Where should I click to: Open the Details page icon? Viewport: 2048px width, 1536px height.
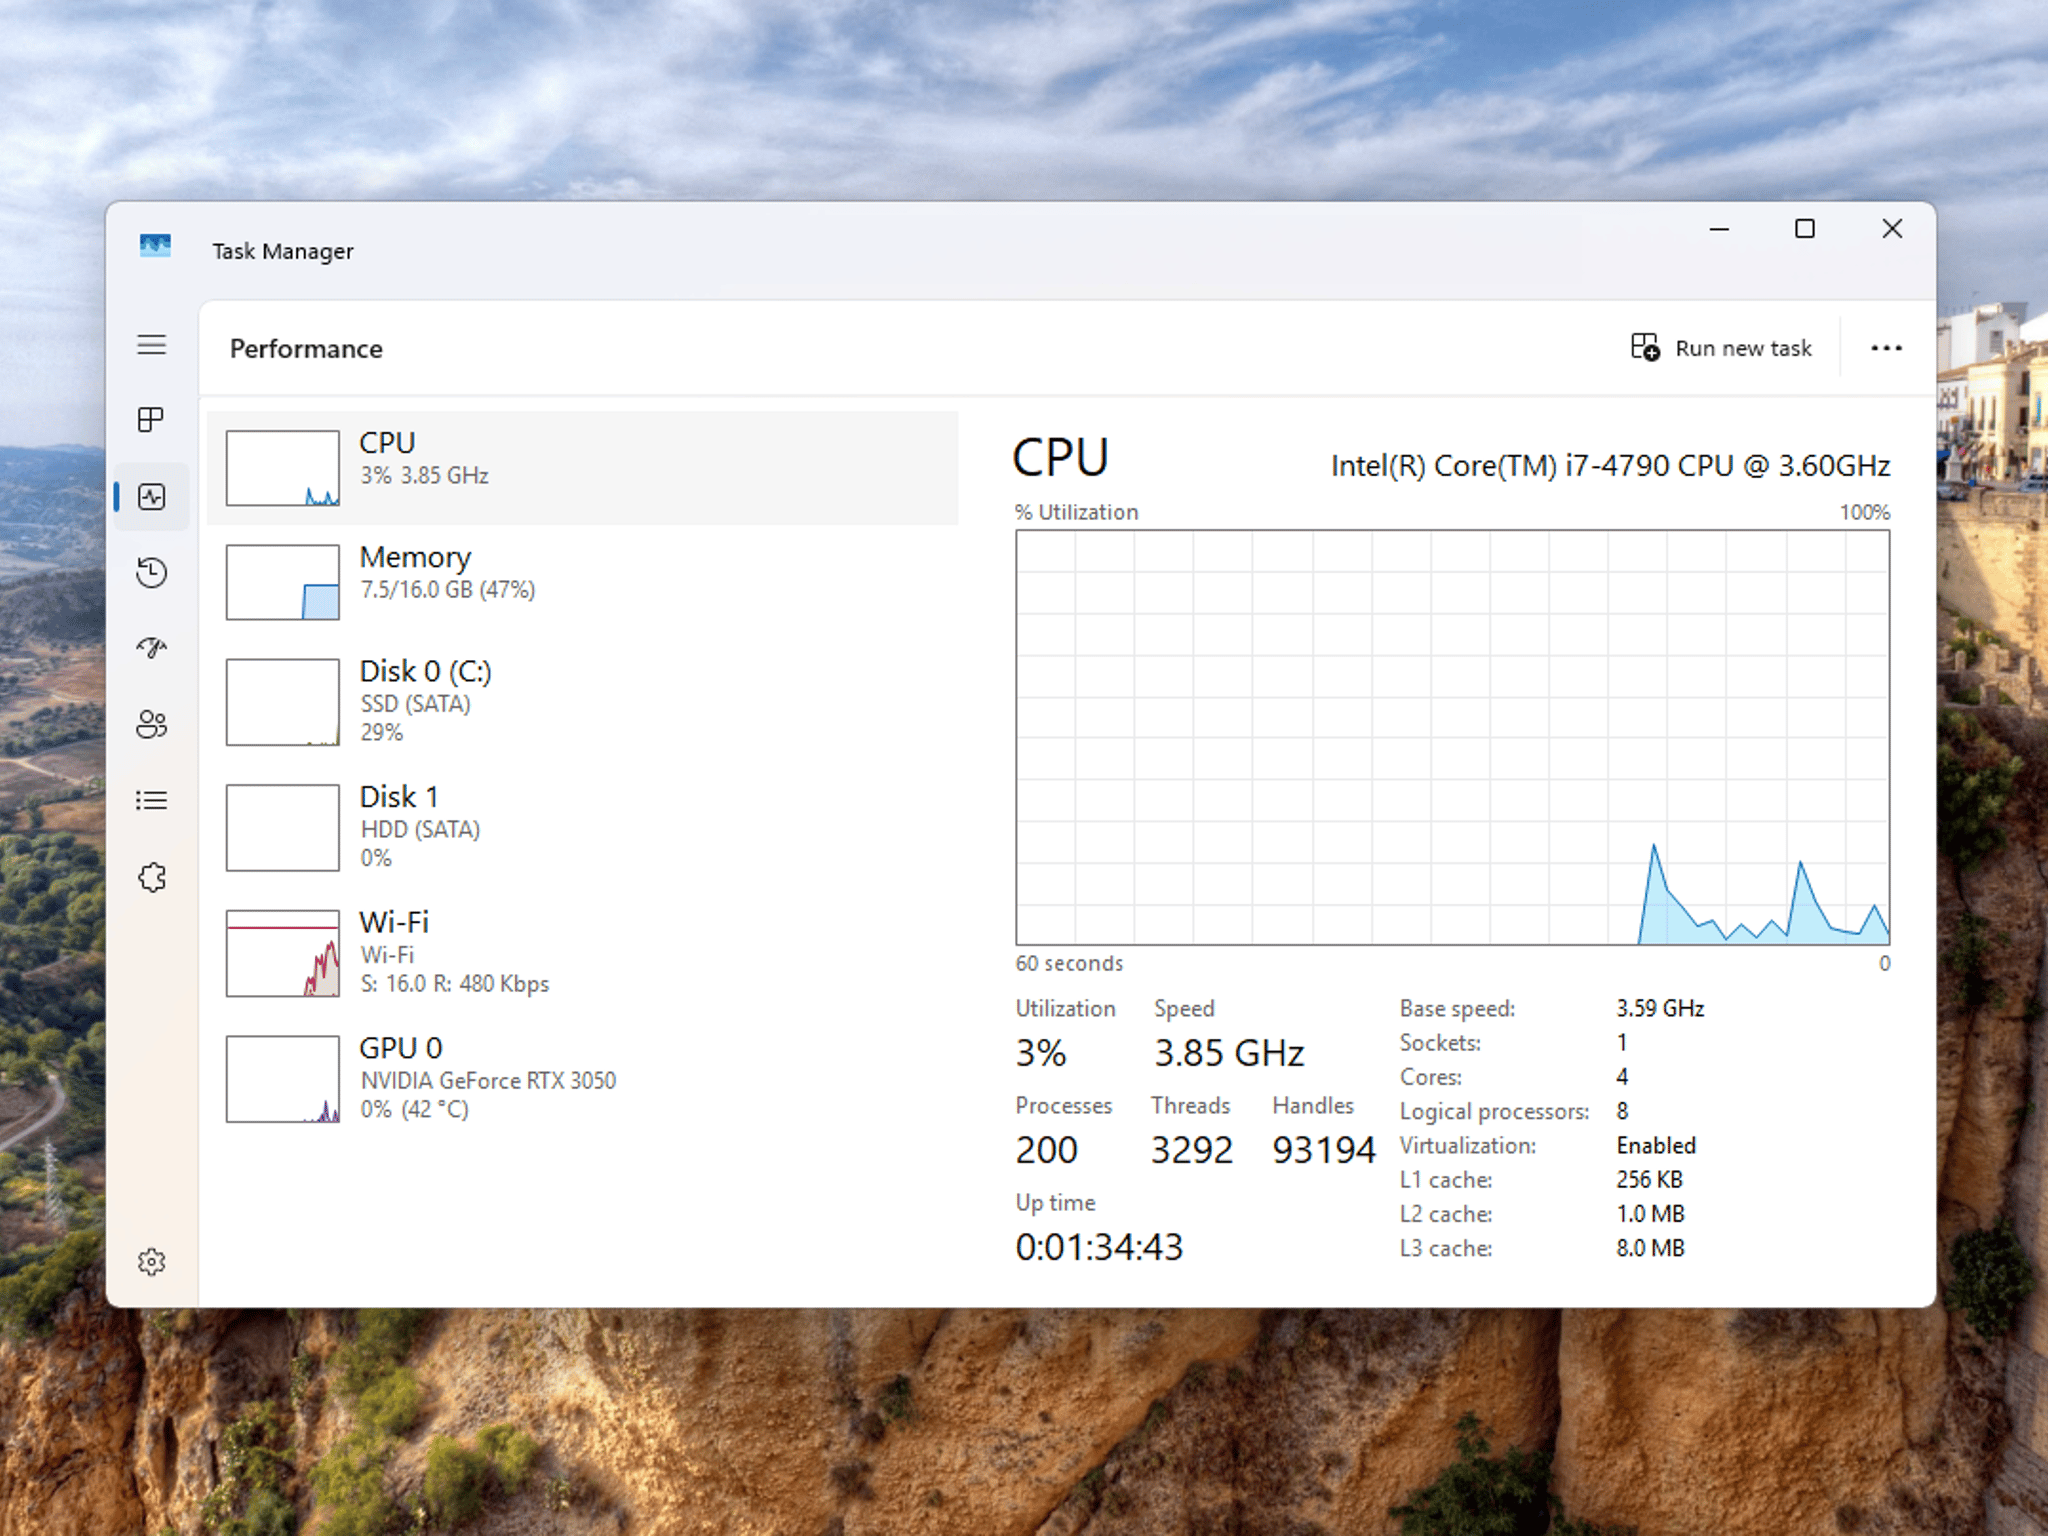(x=152, y=800)
